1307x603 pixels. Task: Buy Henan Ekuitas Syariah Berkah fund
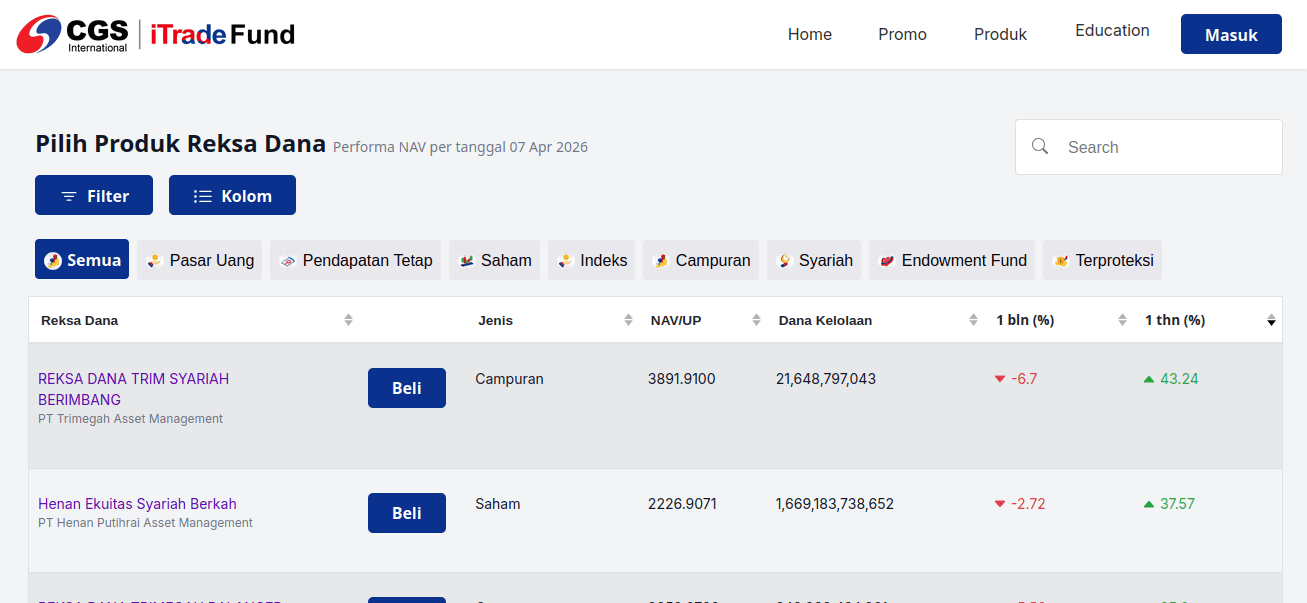(407, 513)
